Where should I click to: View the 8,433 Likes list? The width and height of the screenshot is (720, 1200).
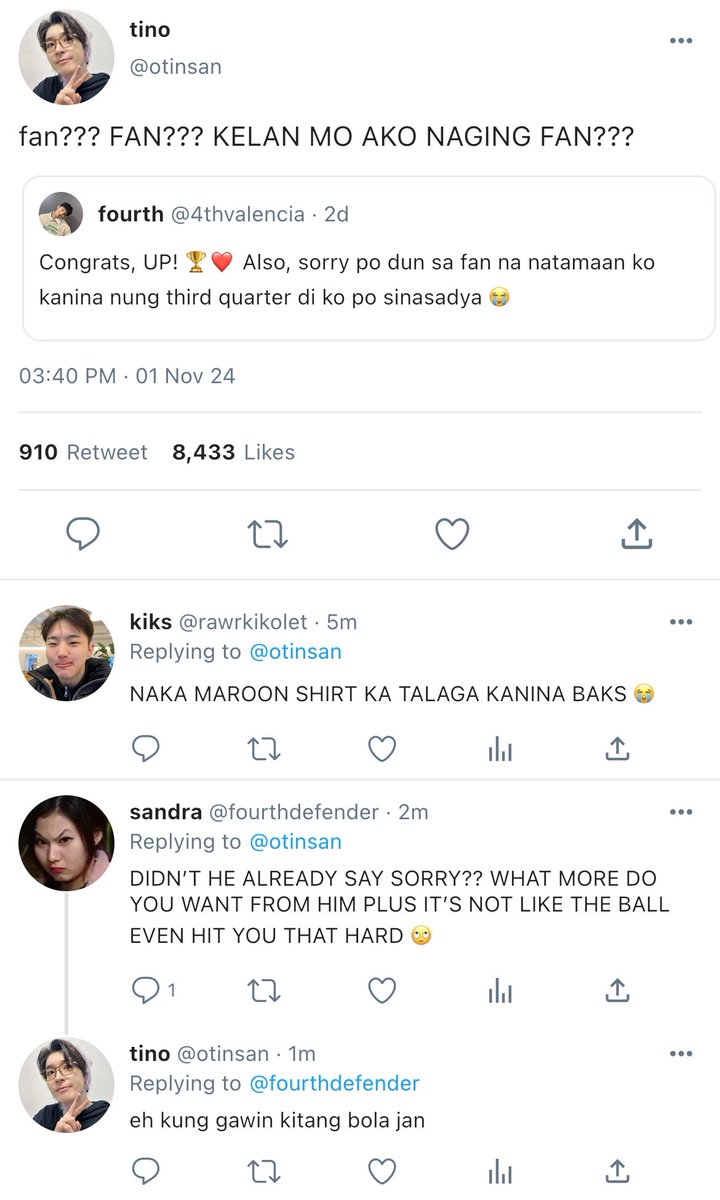[x=234, y=452]
